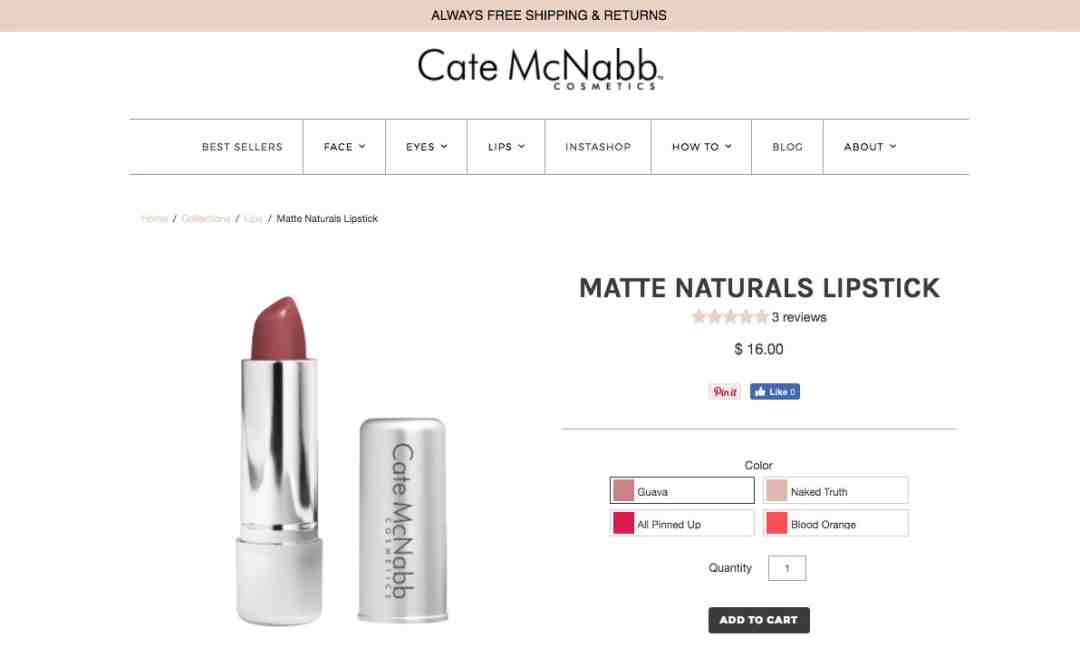
Task: Go to the Best Sellers page
Action: 242,147
